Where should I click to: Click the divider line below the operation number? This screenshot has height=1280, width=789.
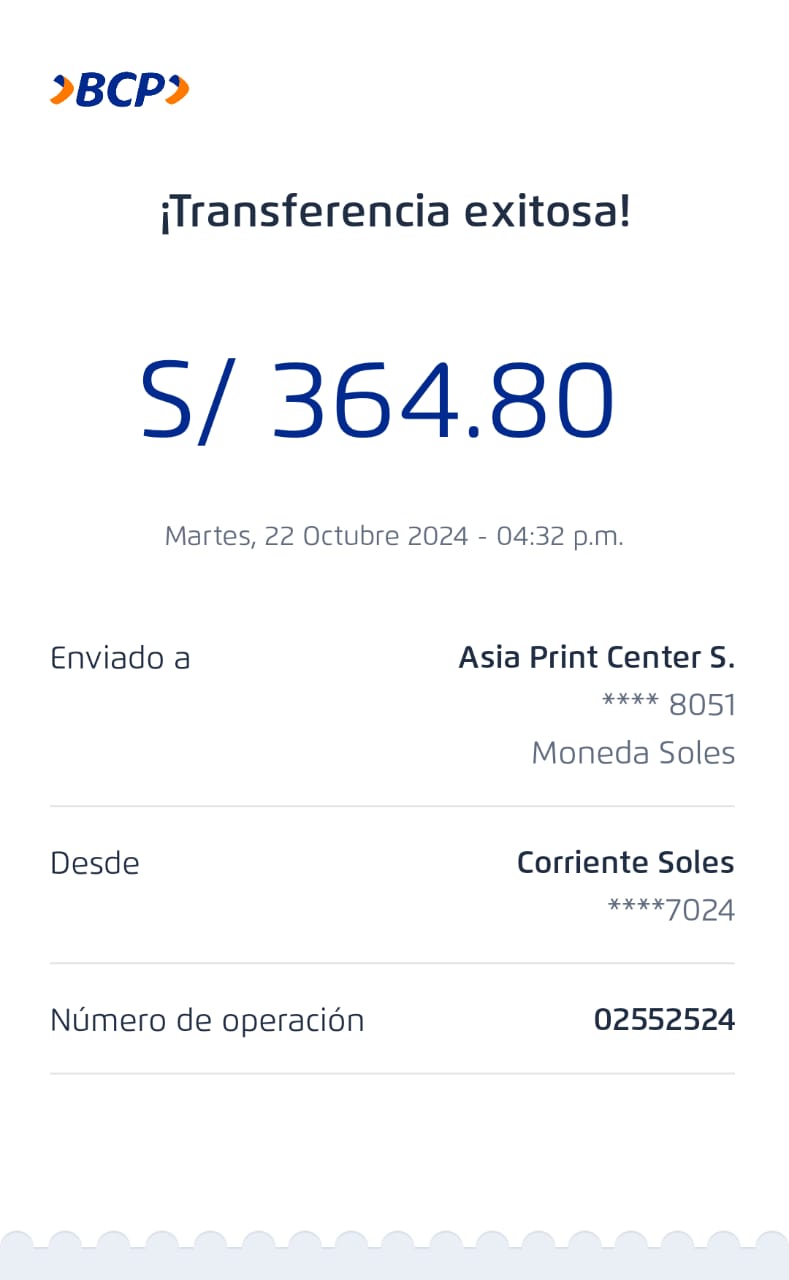[x=392, y=1074]
